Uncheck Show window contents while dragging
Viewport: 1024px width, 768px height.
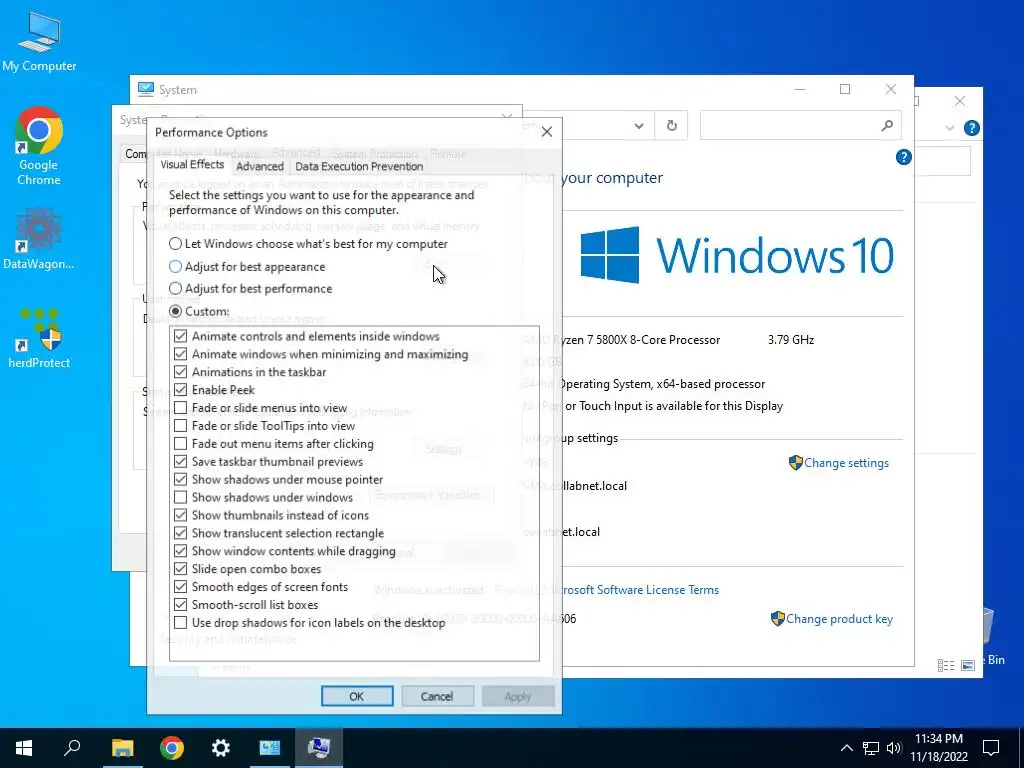[x=181, y=551]
